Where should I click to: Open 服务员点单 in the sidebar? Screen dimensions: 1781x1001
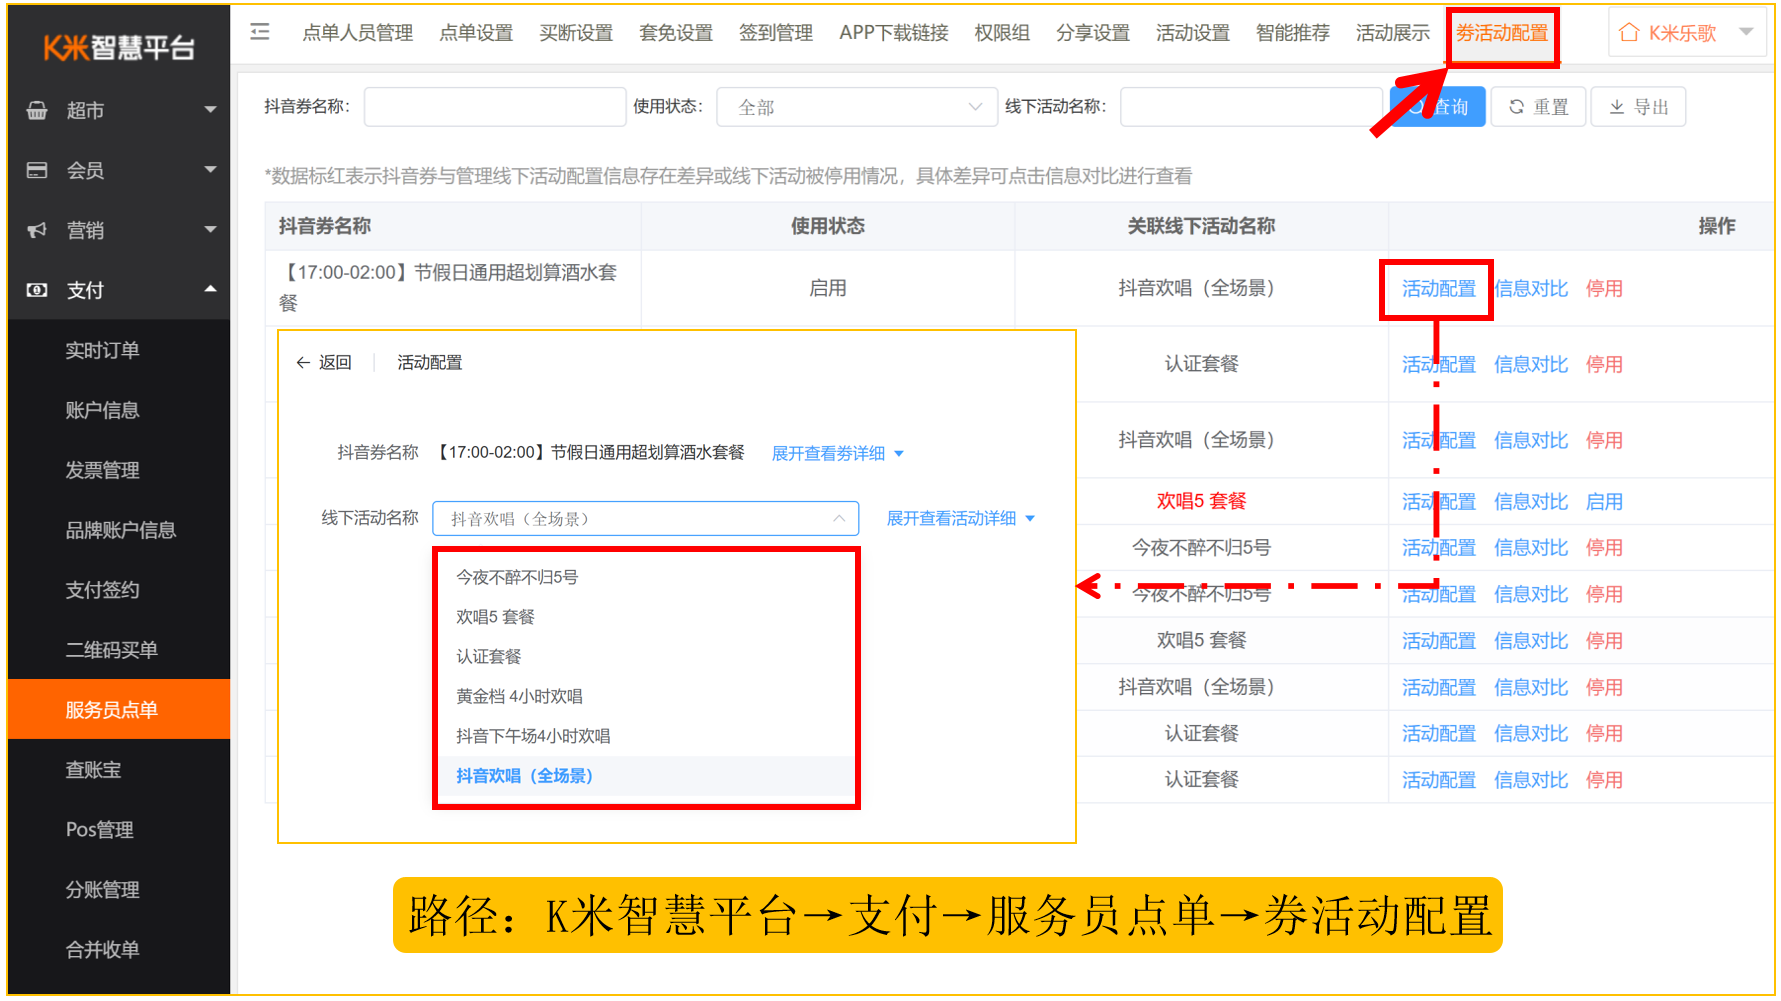tap(119, 710)
